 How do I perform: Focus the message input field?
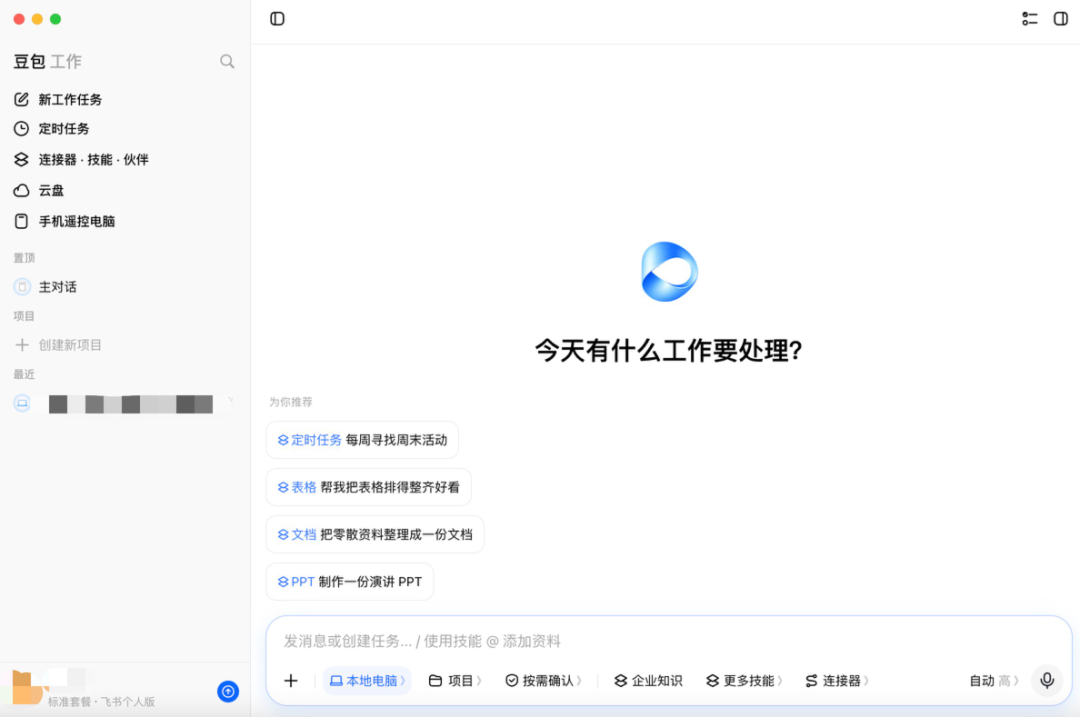pos(668,641)
